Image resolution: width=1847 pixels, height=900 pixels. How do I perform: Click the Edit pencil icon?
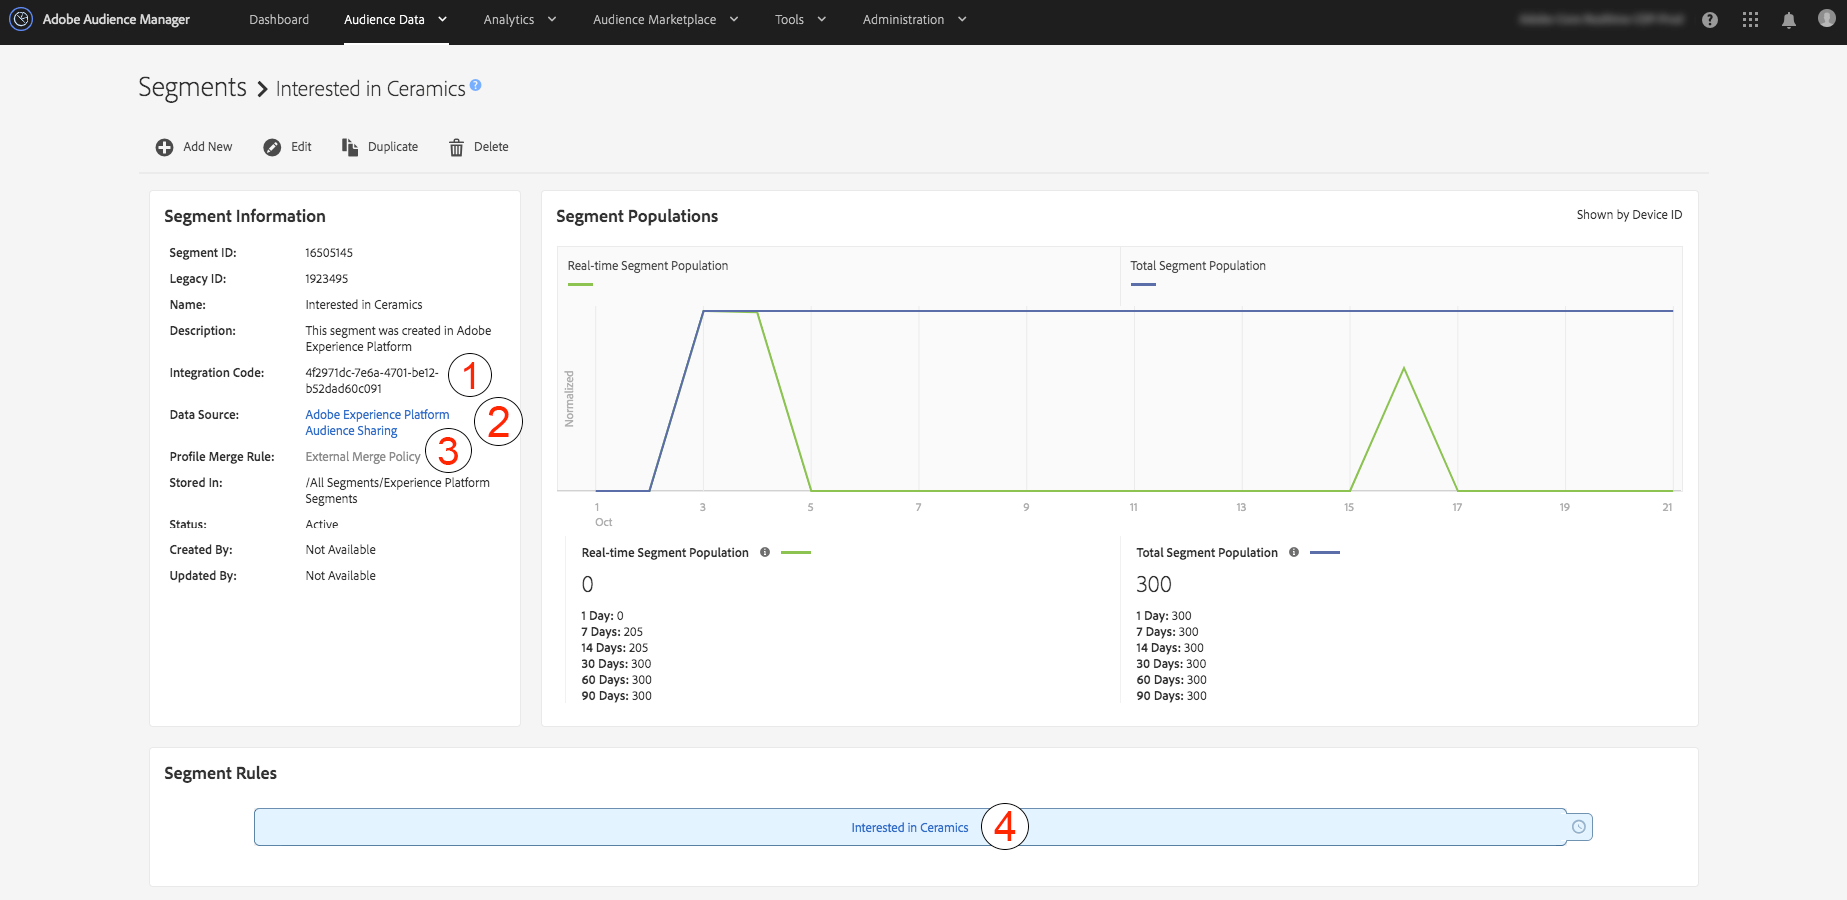(272, 147)
